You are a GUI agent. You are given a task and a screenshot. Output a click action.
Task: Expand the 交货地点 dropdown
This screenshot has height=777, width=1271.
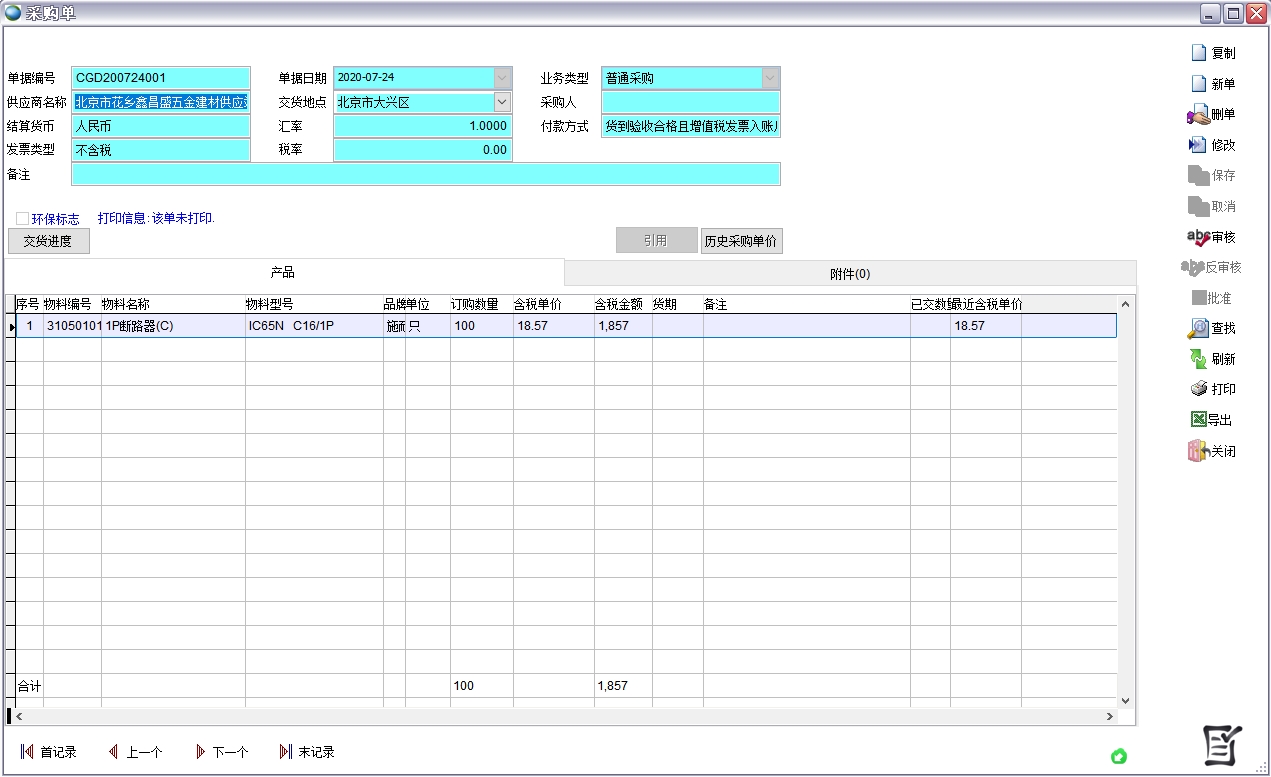point(502,102)
